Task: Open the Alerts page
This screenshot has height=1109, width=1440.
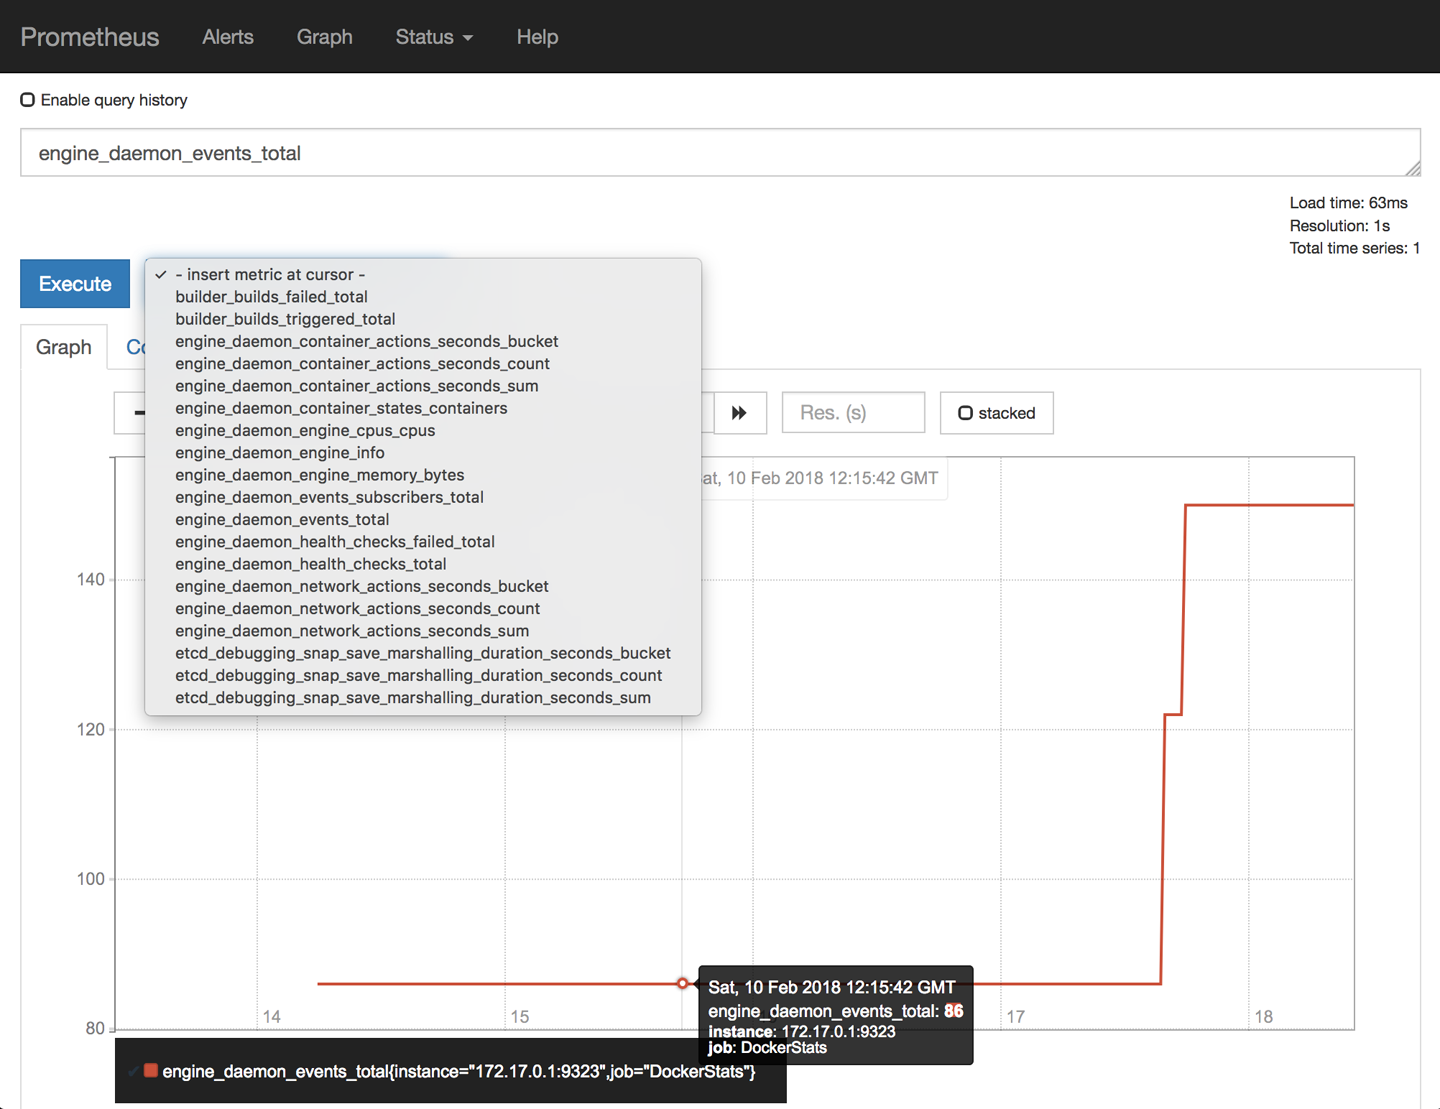Action: pyautogui.click(x=227, y=36)
